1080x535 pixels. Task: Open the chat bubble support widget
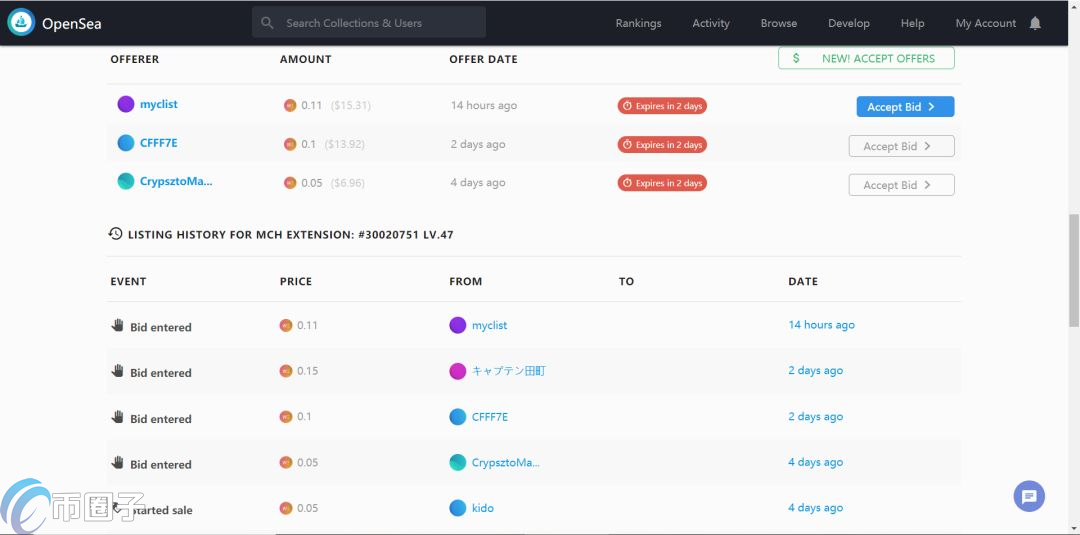1029,496
